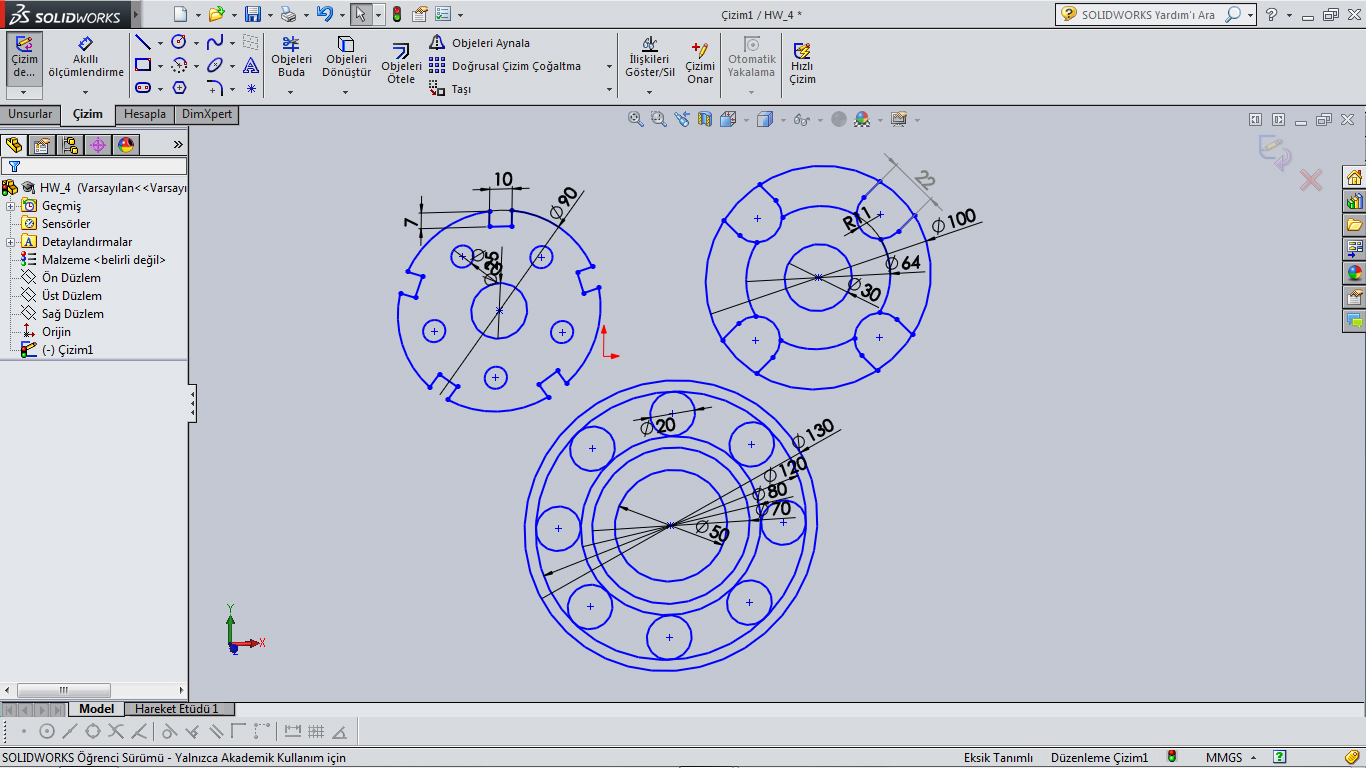The width and height of the screenshot is (1366, 768).
Task: Select (-) Çizim1 in feature tree
Action: point(58,350)
